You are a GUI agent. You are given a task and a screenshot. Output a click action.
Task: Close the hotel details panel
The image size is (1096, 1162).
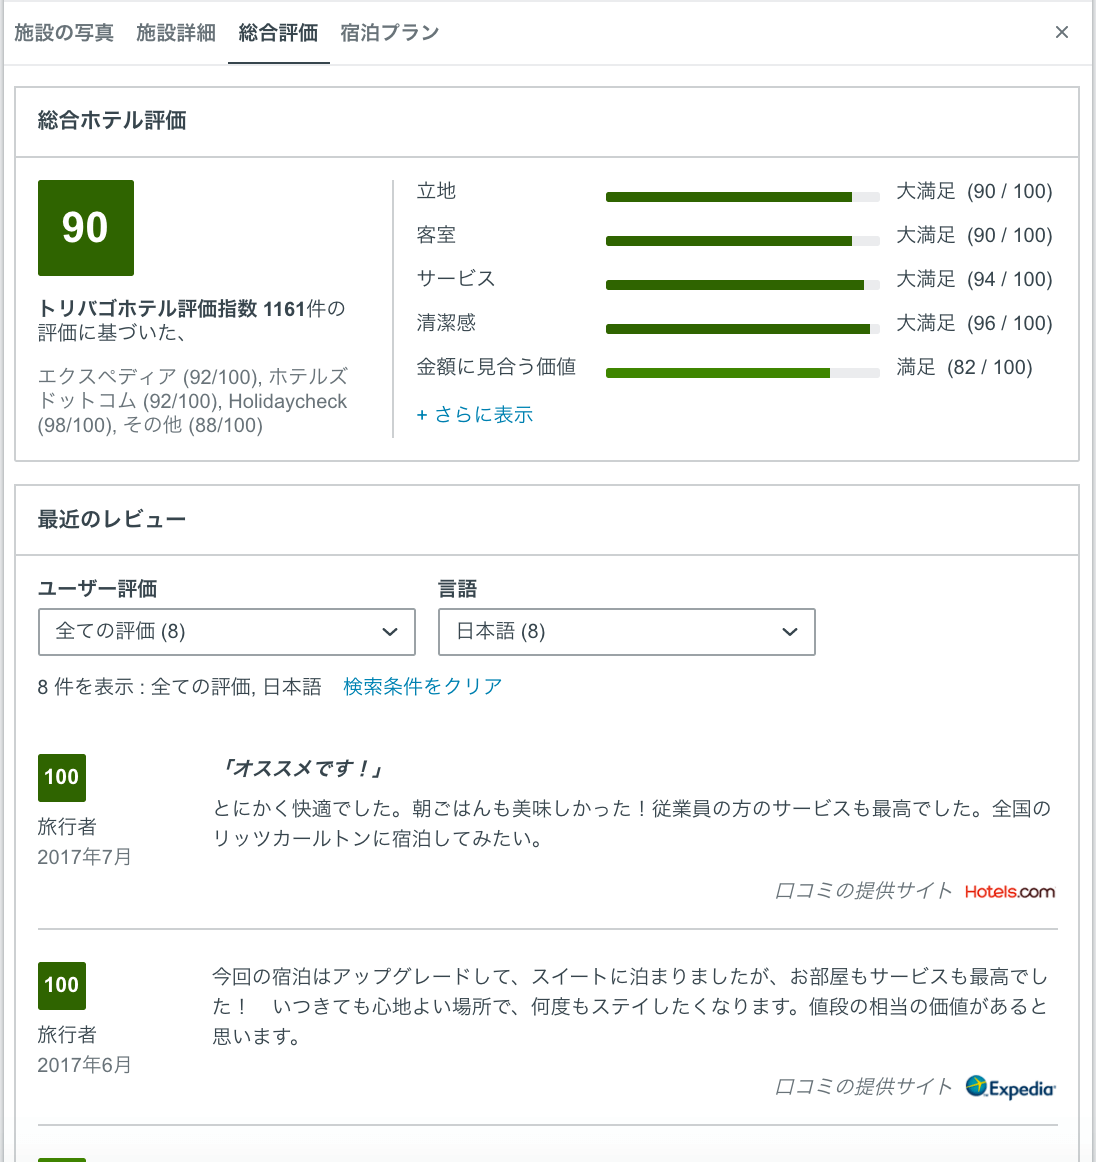(1061, 32)
